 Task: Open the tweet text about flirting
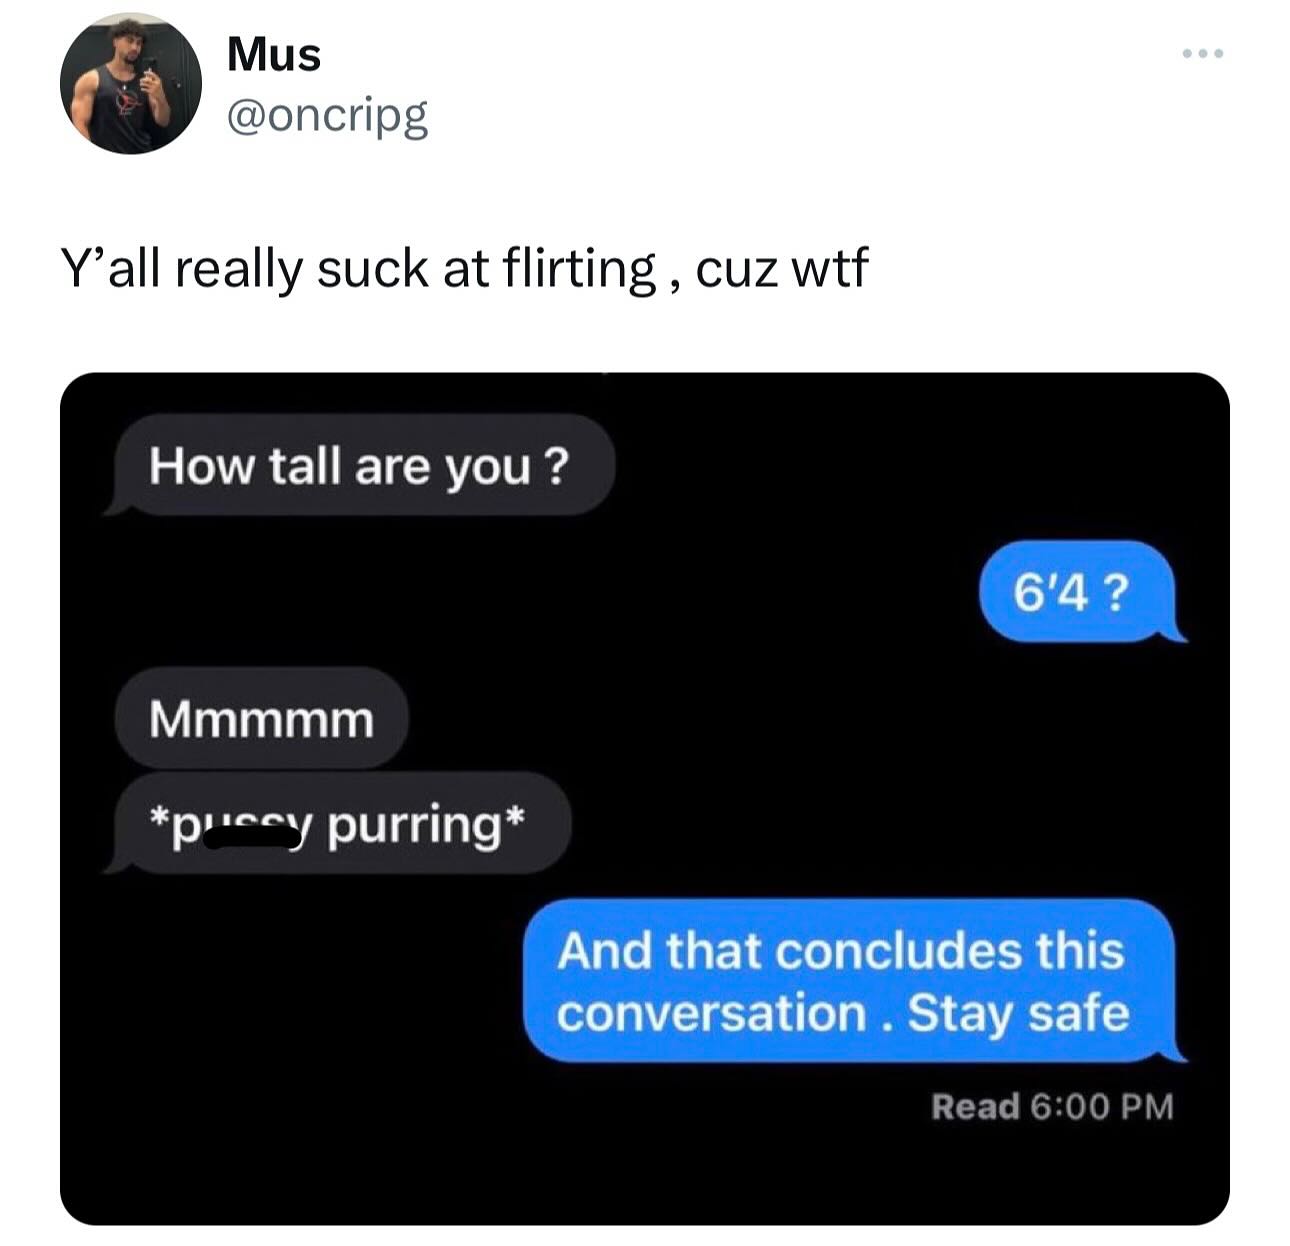click(464, 269)
